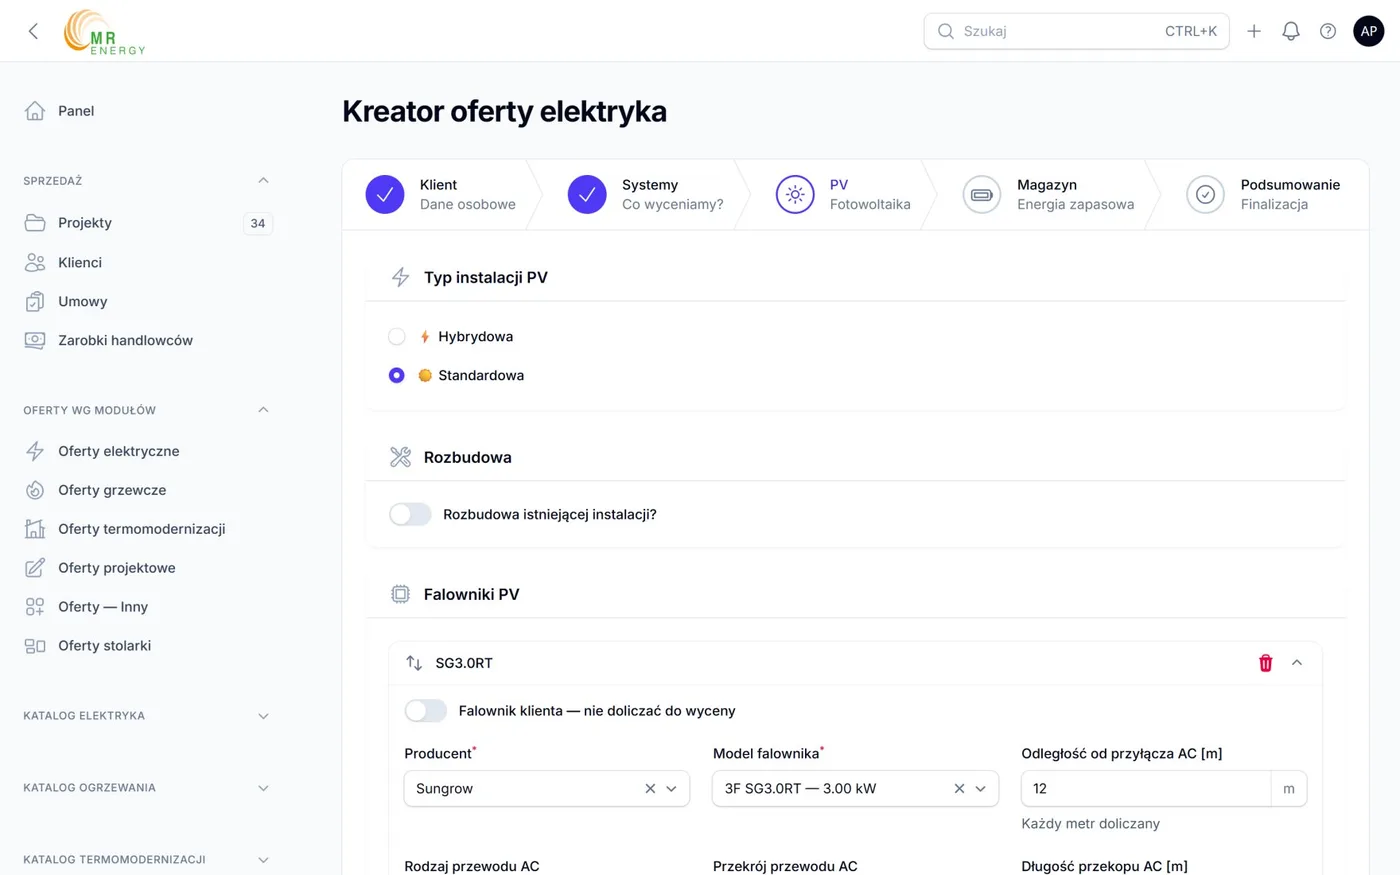Click the Magazyn battery step icon
The height and width of the screenshot is (875, 1400).
982,195
